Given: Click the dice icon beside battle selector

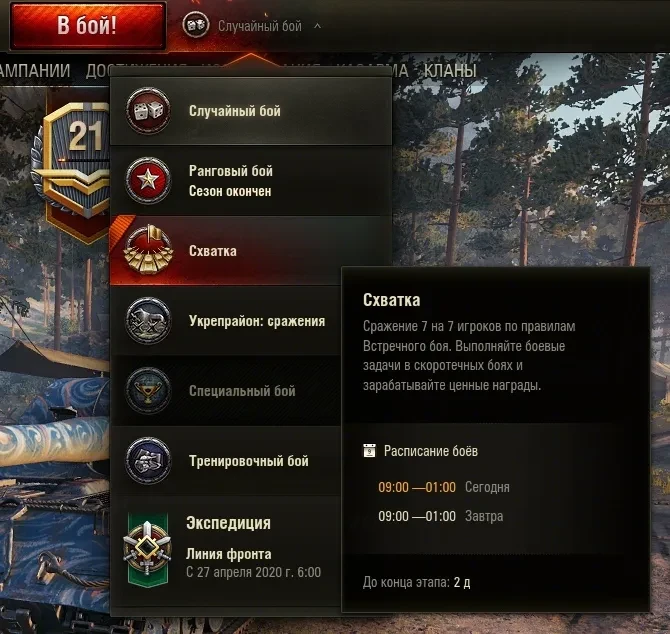Looking at the screenshot, I should tap(196, 25).
